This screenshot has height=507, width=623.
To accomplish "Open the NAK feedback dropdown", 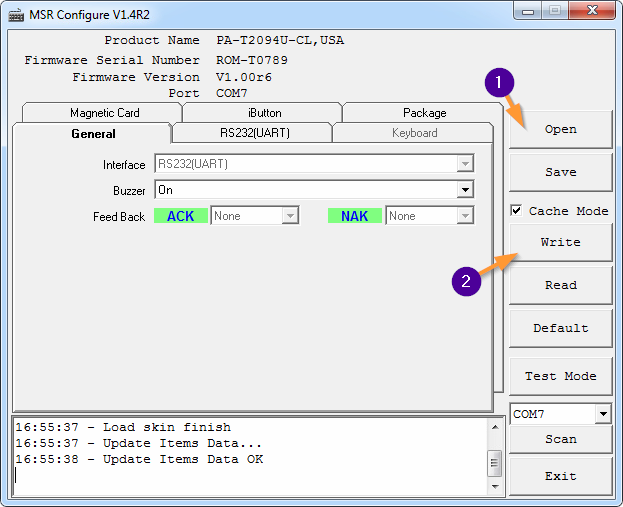I will tap(465, 216).
